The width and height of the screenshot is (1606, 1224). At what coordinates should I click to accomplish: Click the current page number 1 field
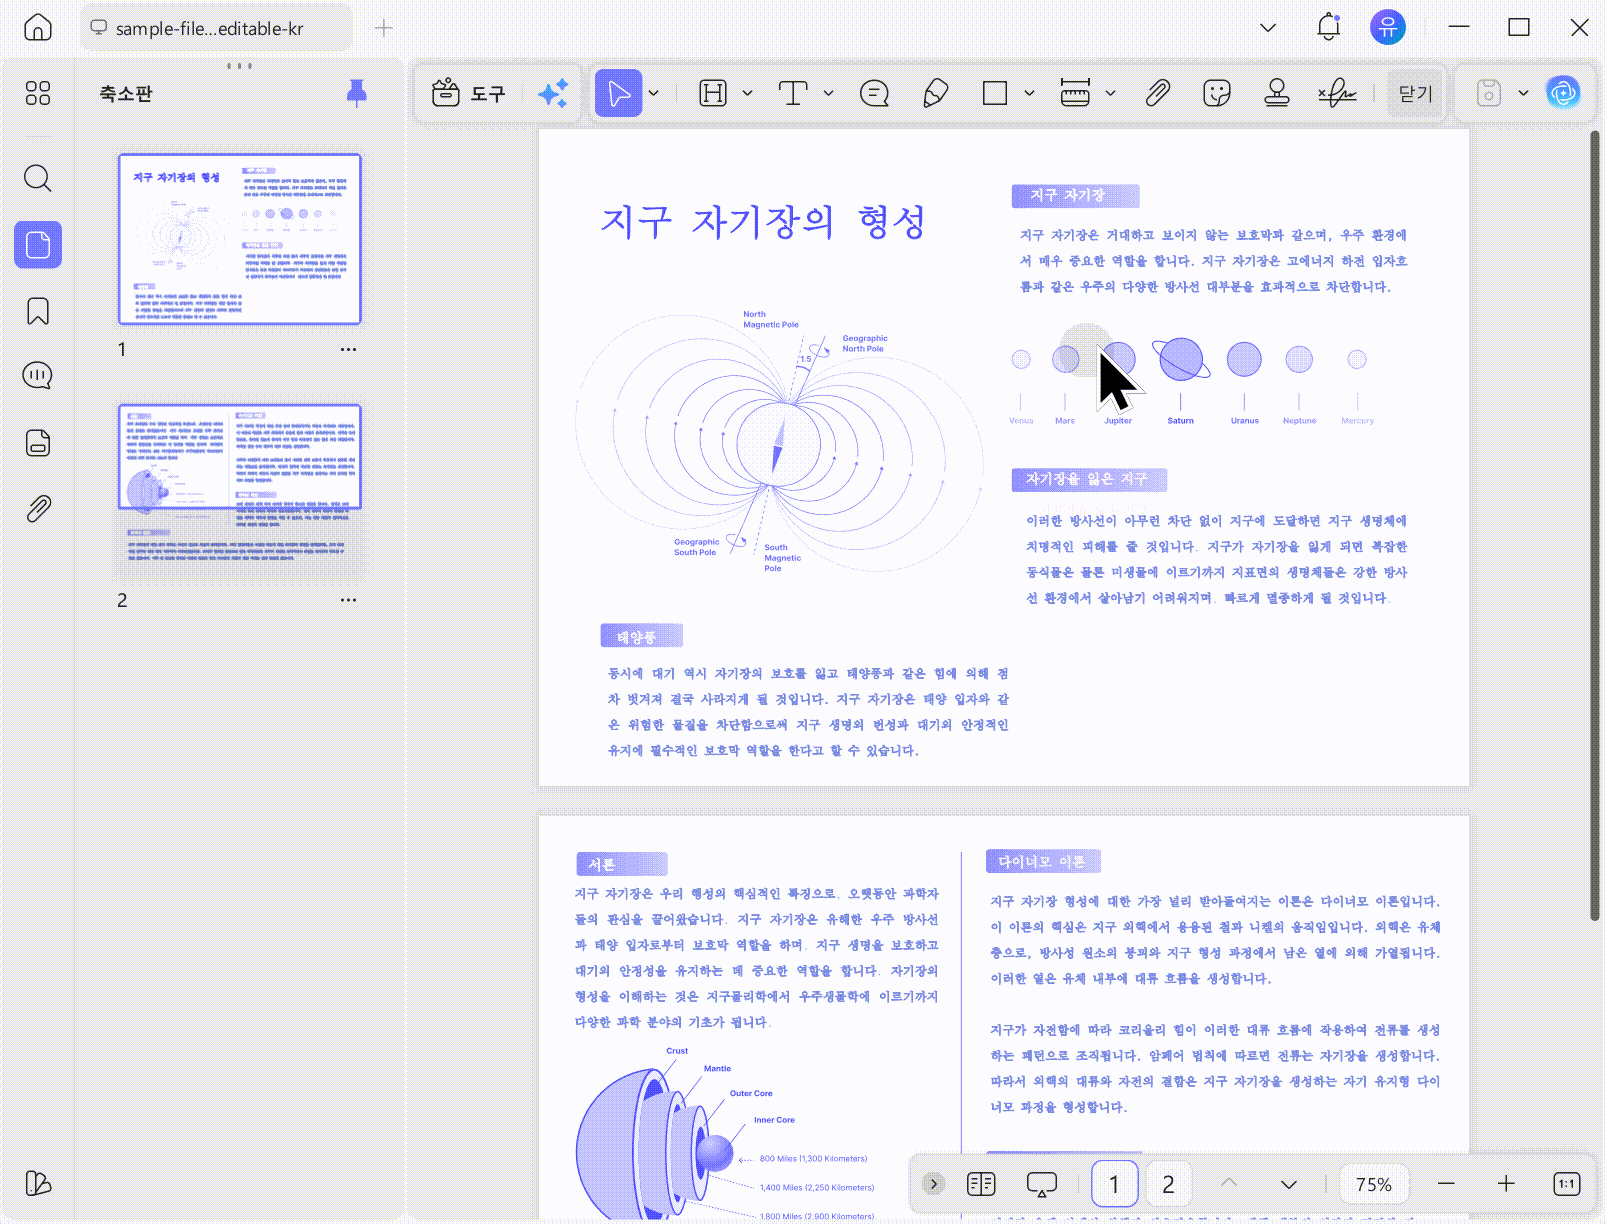pos(1114,1184)
